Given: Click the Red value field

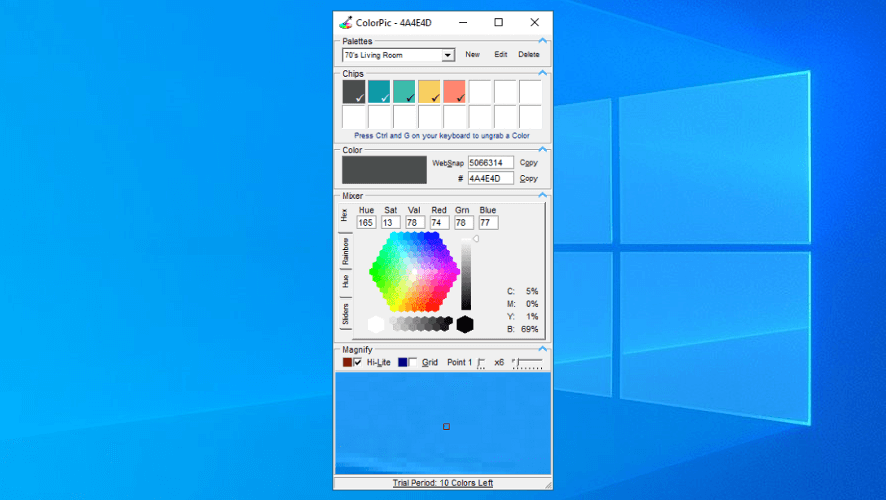Looking at the screenshot, I should coord(439,223).
